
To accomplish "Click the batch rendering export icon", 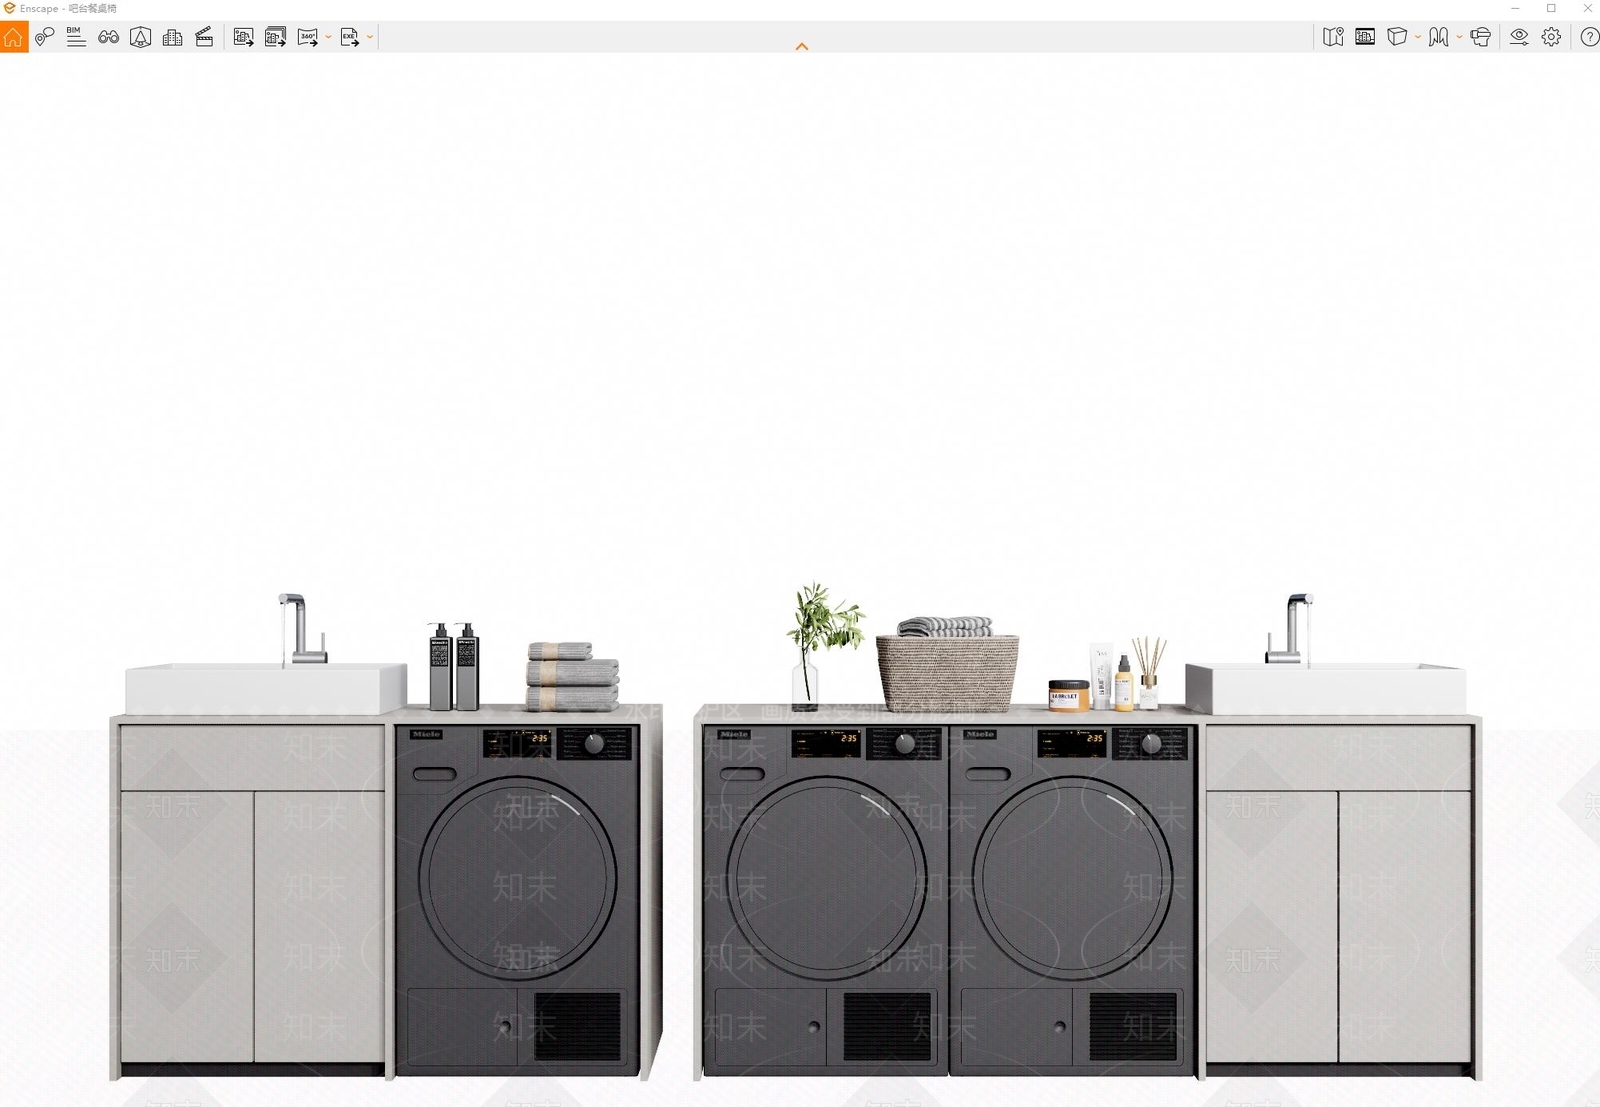I will 275,37.
